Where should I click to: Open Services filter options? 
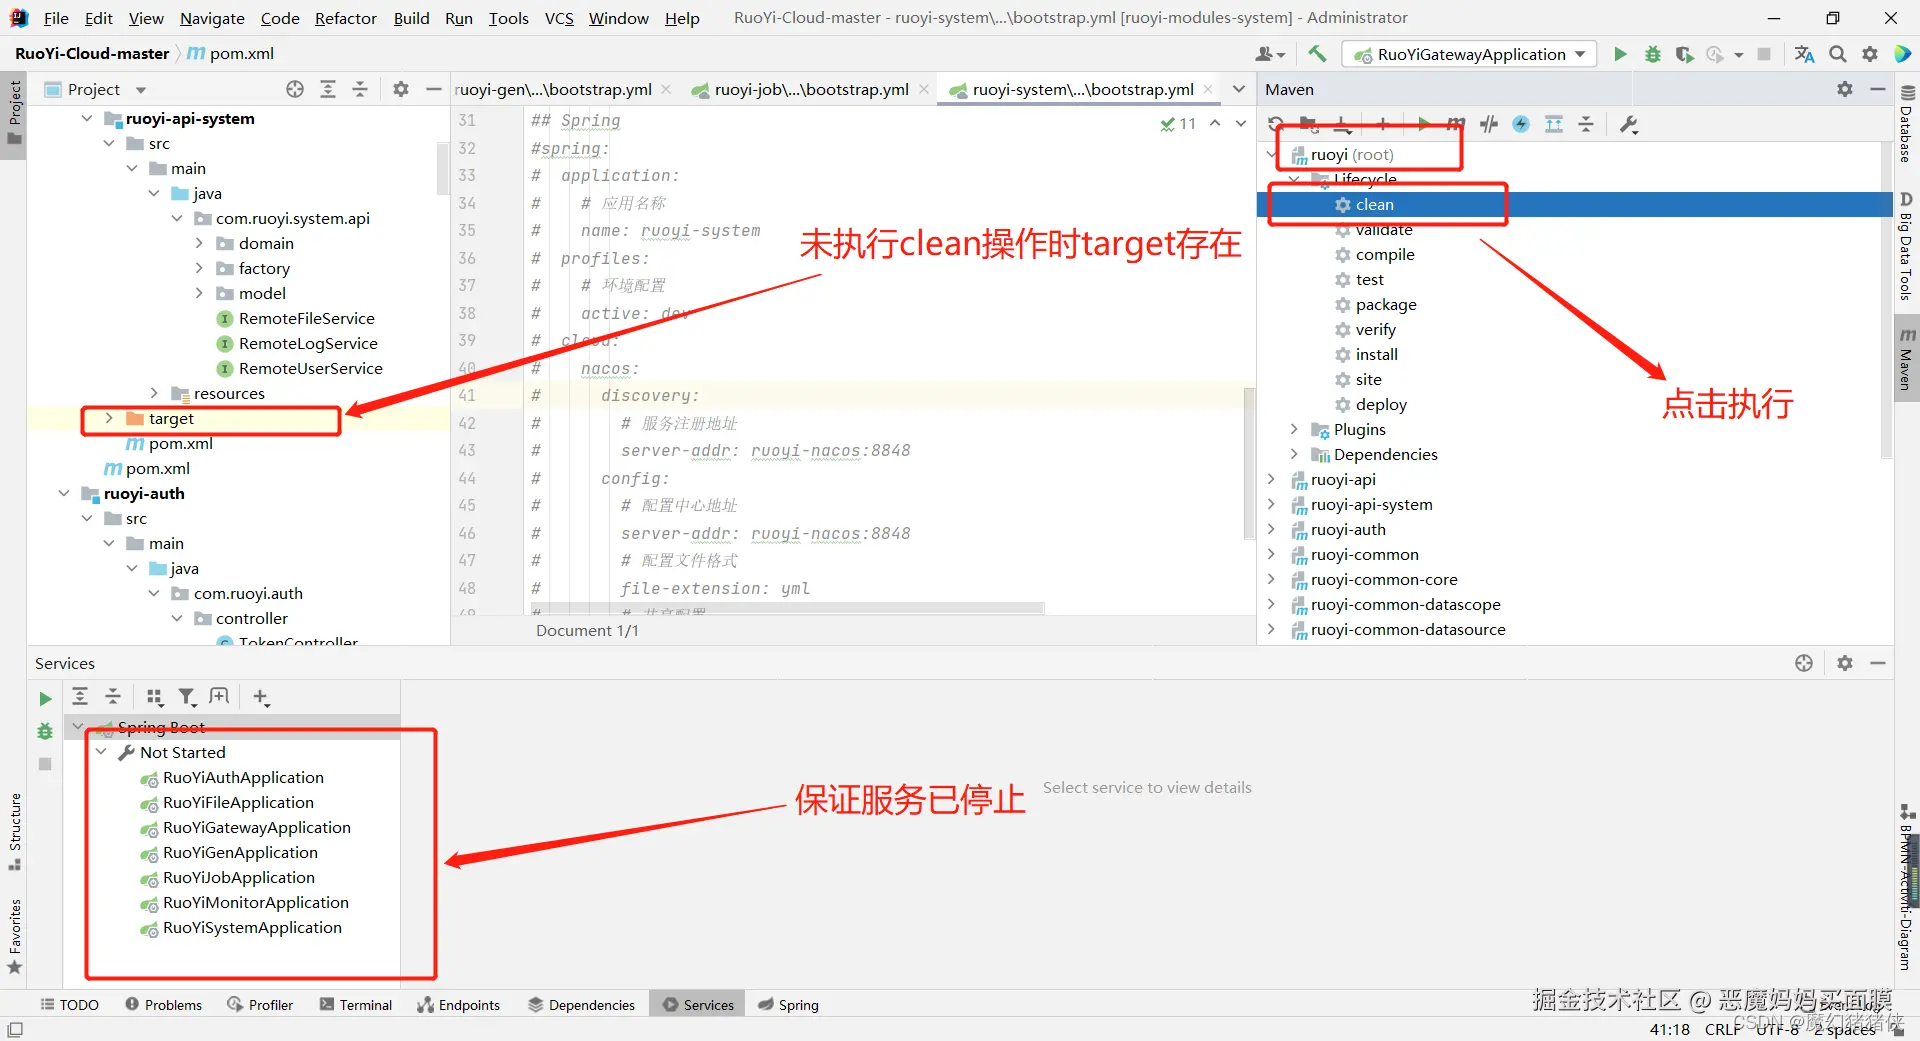(187, 697)
